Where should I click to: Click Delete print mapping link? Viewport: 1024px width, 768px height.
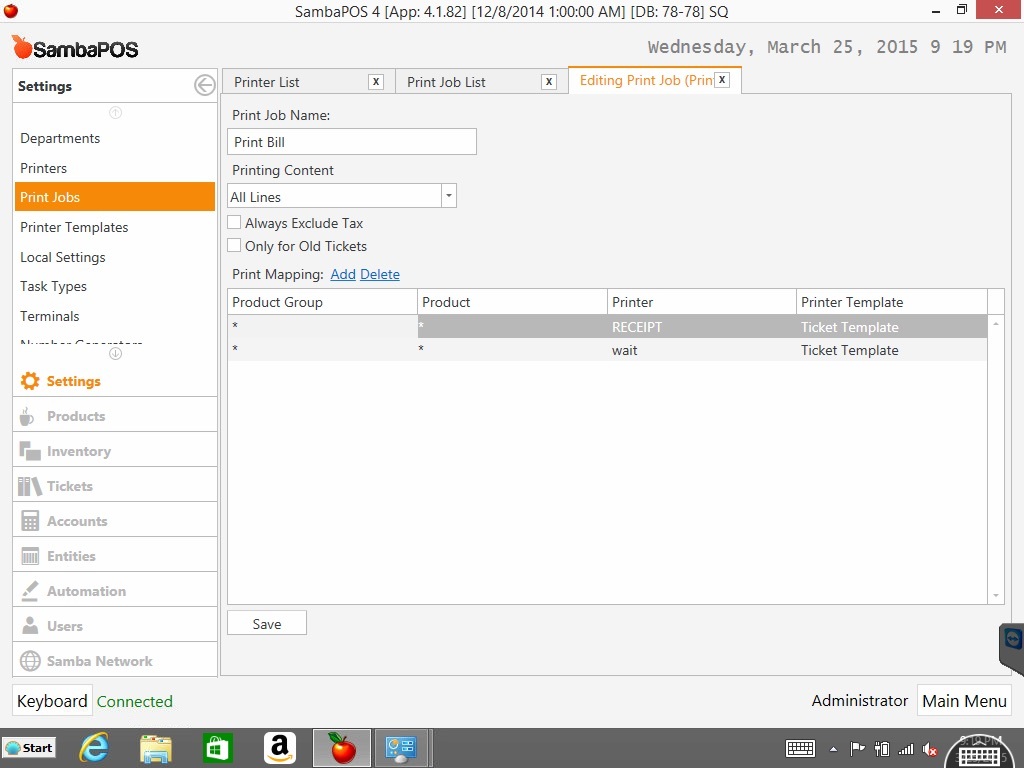tap(379, 274)
